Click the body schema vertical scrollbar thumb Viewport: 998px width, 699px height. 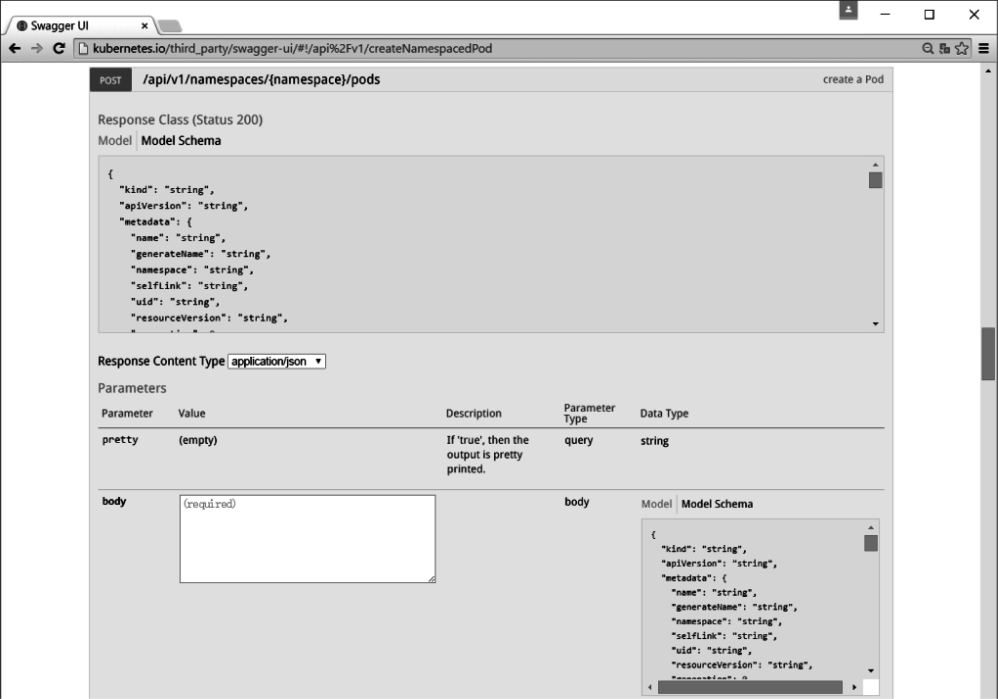871,543
